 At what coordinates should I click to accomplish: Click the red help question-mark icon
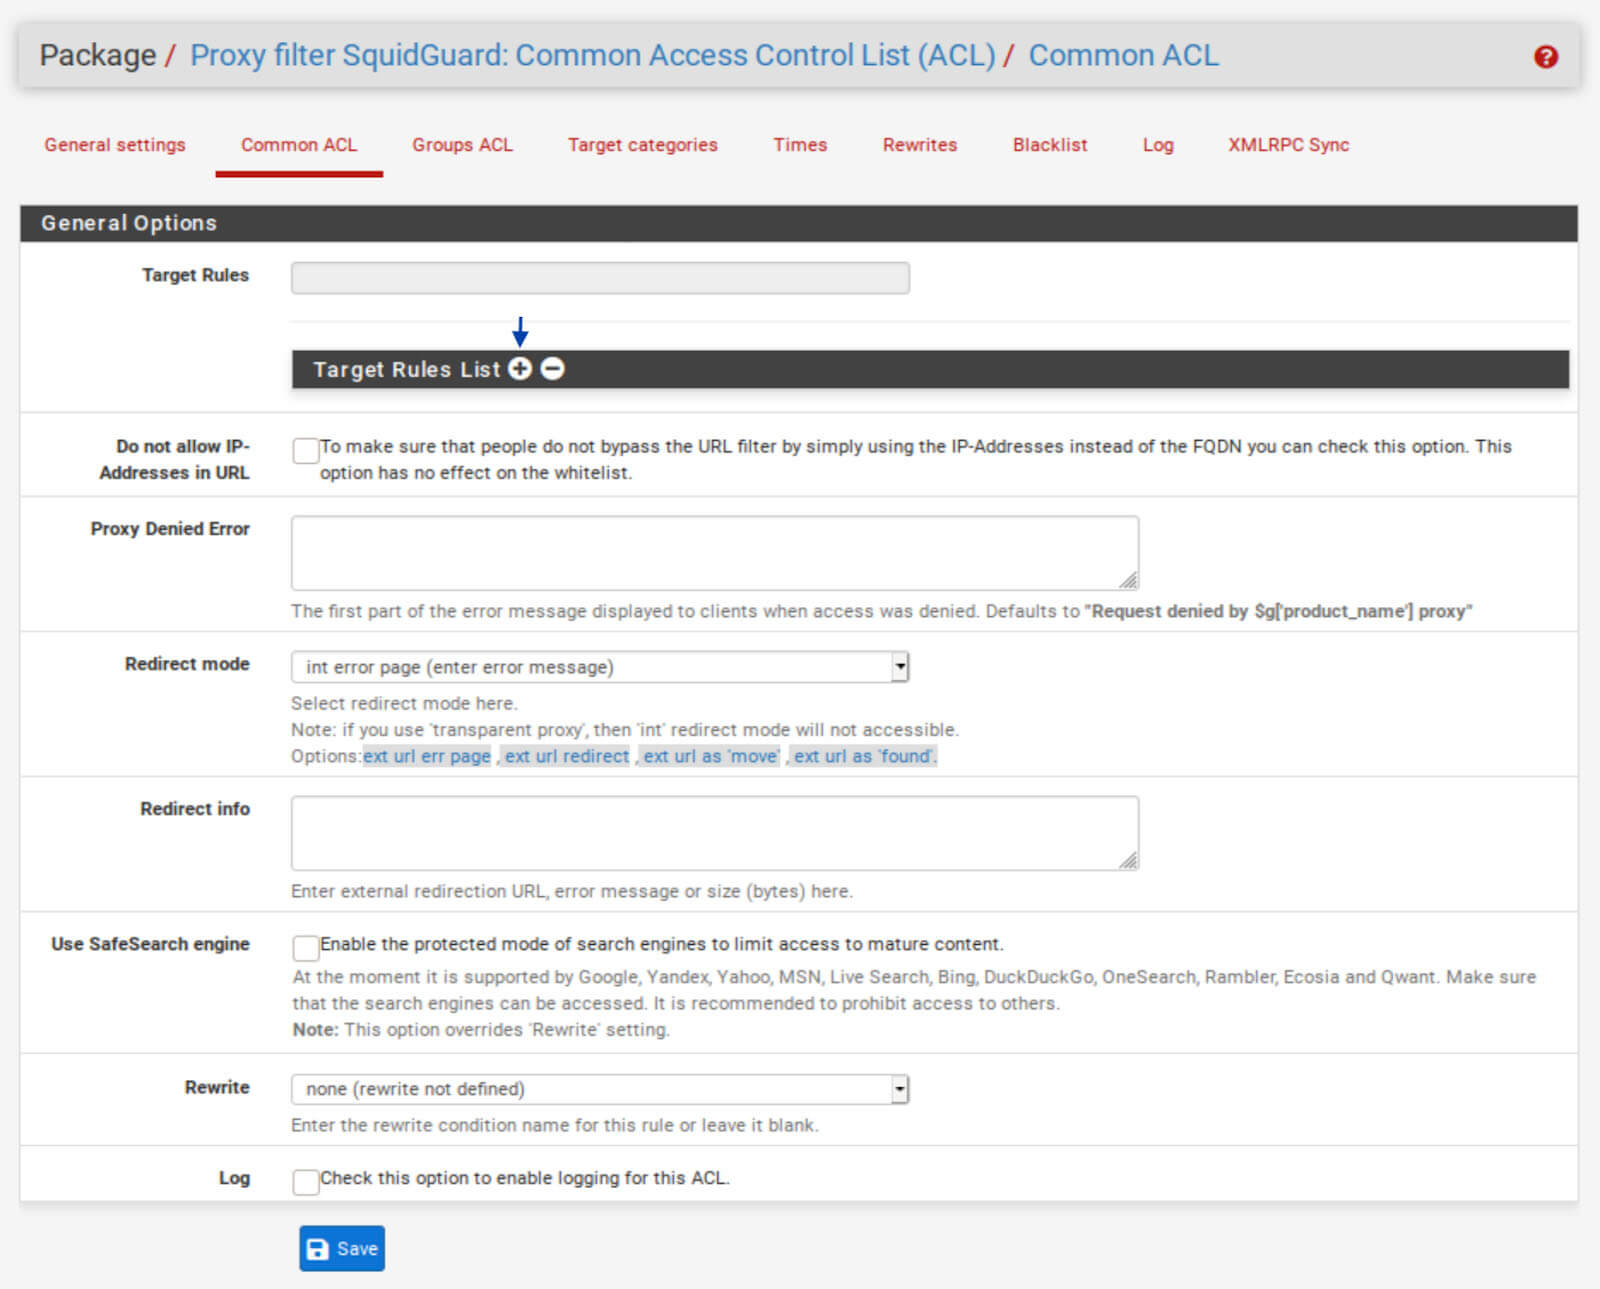(1545, 57)
